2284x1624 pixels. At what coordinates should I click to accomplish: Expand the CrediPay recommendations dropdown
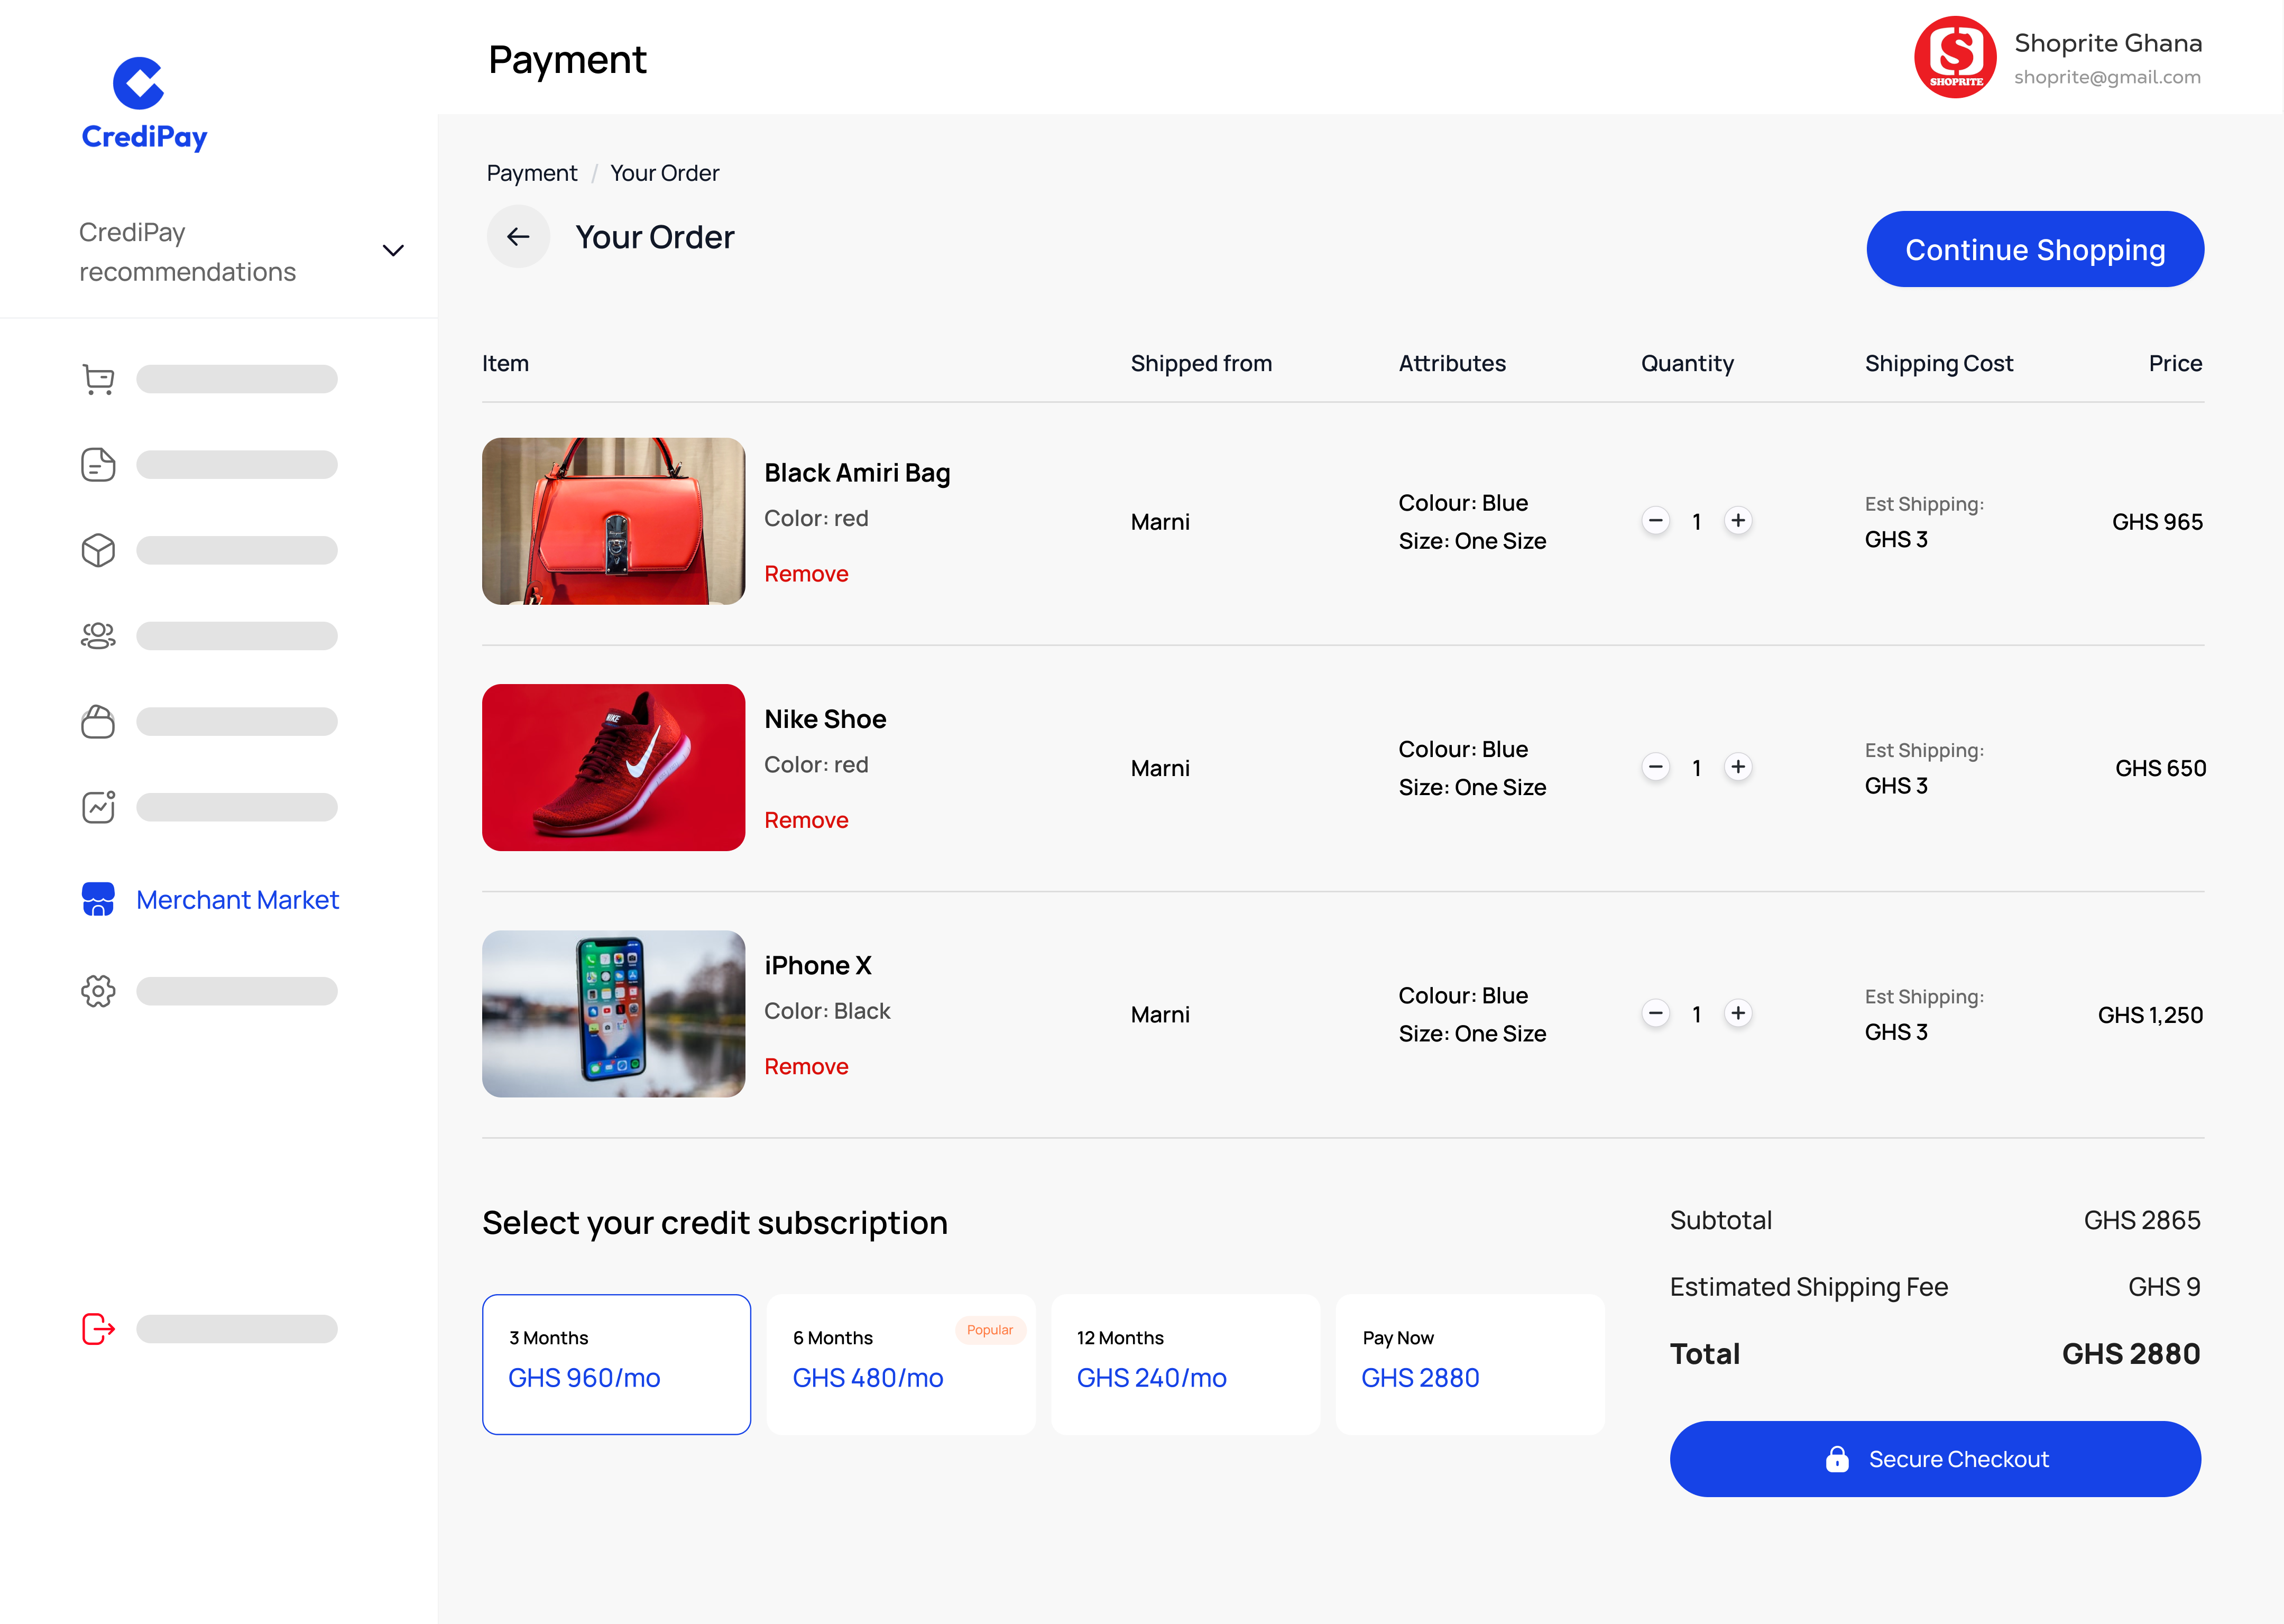[393, 250]
